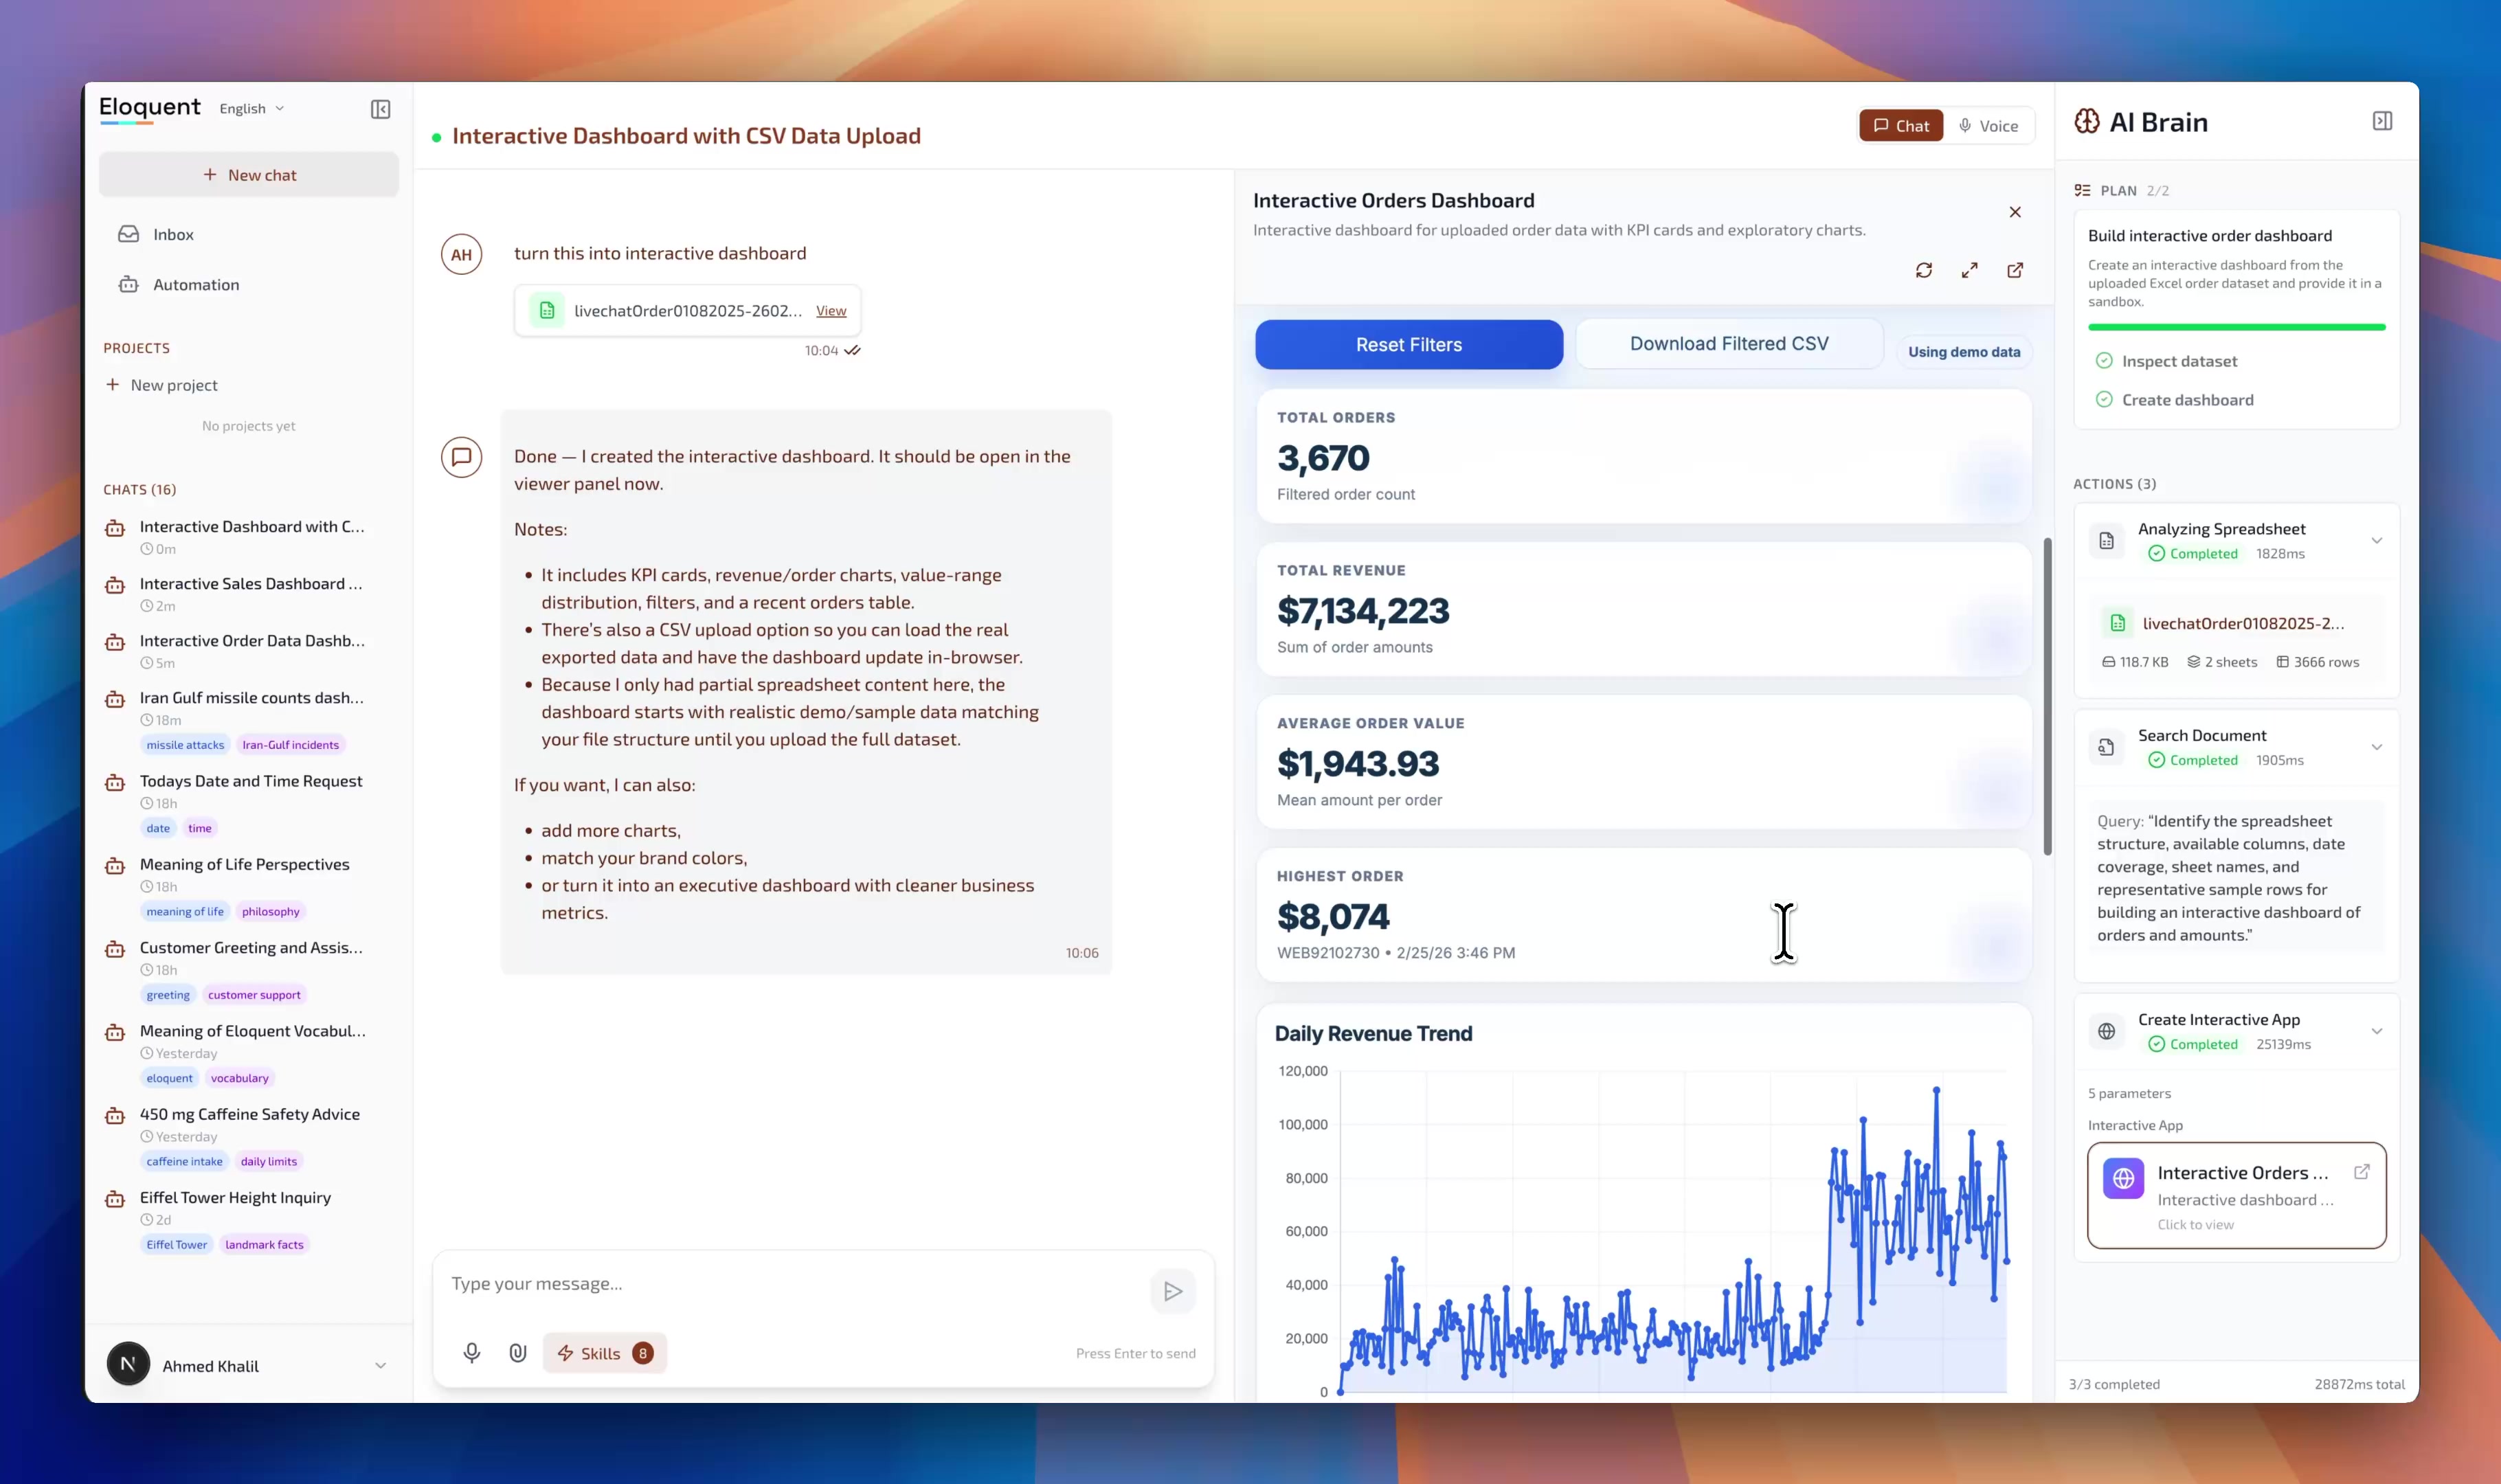Click the assistant message chat bubble avatar
The width and height of the screenshot is (2501, 1484).
pyautogui.click(x=461, y=457)
